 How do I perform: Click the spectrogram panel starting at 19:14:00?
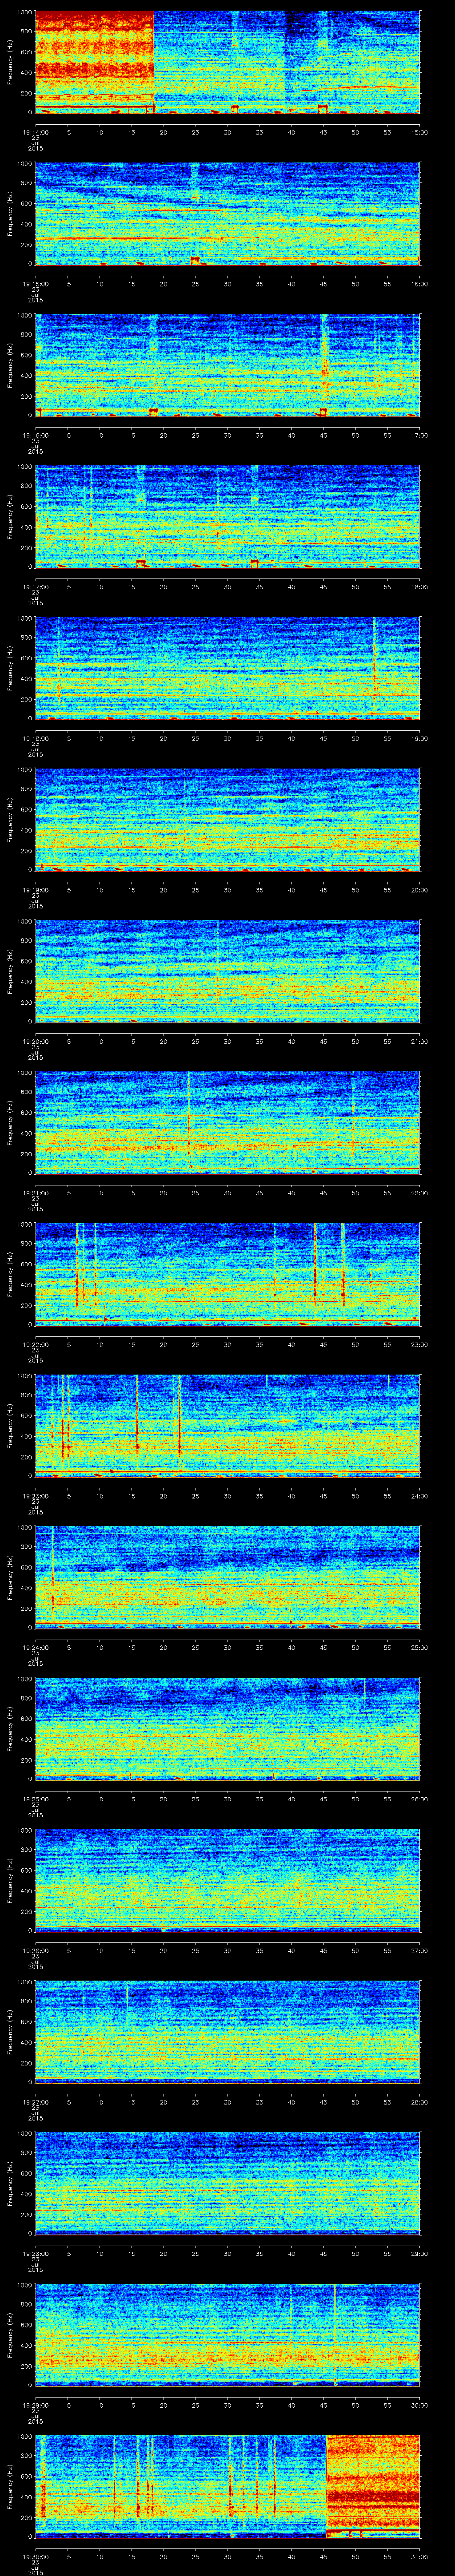pyautogui.click(x=227, y=62)
